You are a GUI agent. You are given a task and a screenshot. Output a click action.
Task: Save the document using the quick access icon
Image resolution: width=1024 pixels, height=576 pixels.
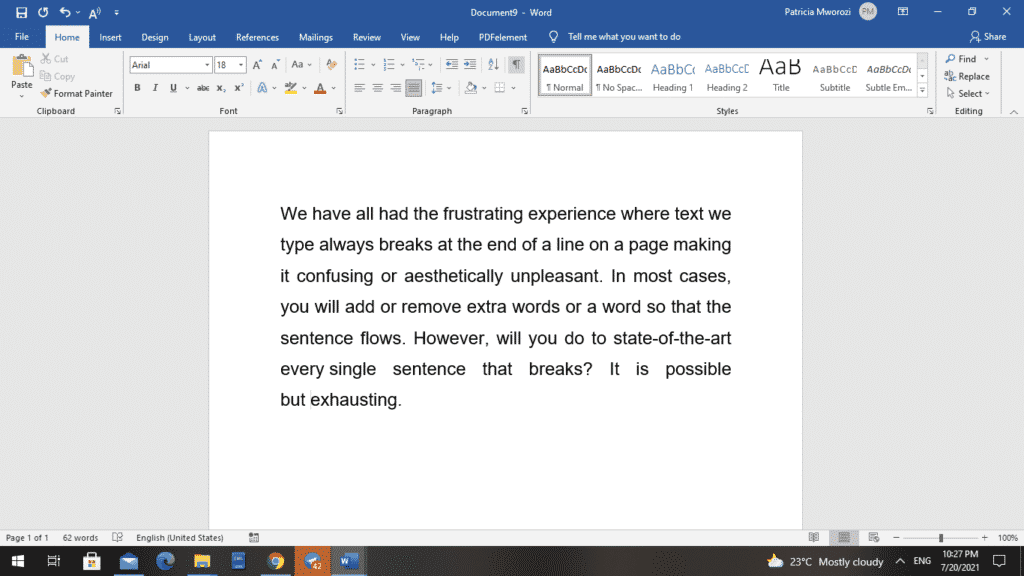pyautogui.click(x=22, y=12)
